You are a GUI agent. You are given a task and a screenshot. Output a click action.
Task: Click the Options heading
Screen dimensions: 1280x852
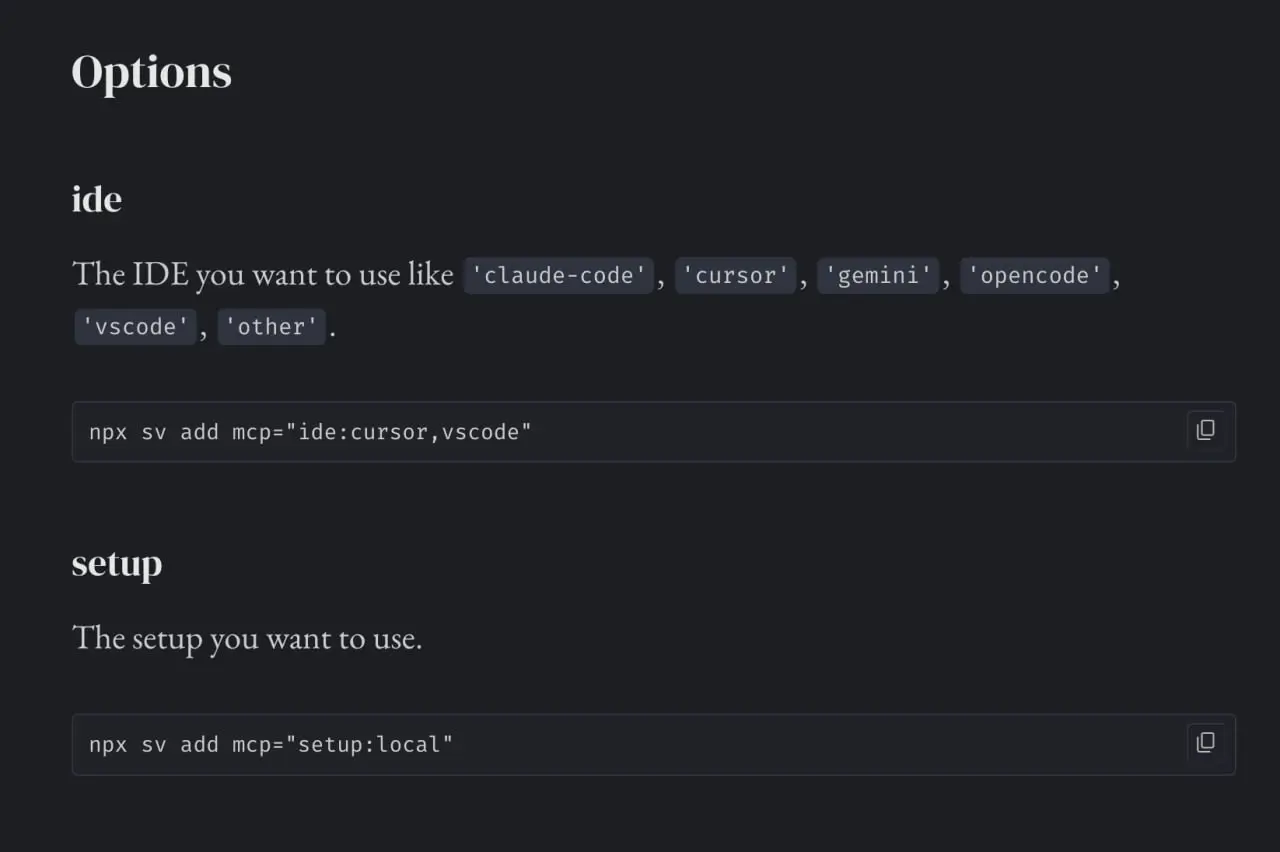point(152,72)
